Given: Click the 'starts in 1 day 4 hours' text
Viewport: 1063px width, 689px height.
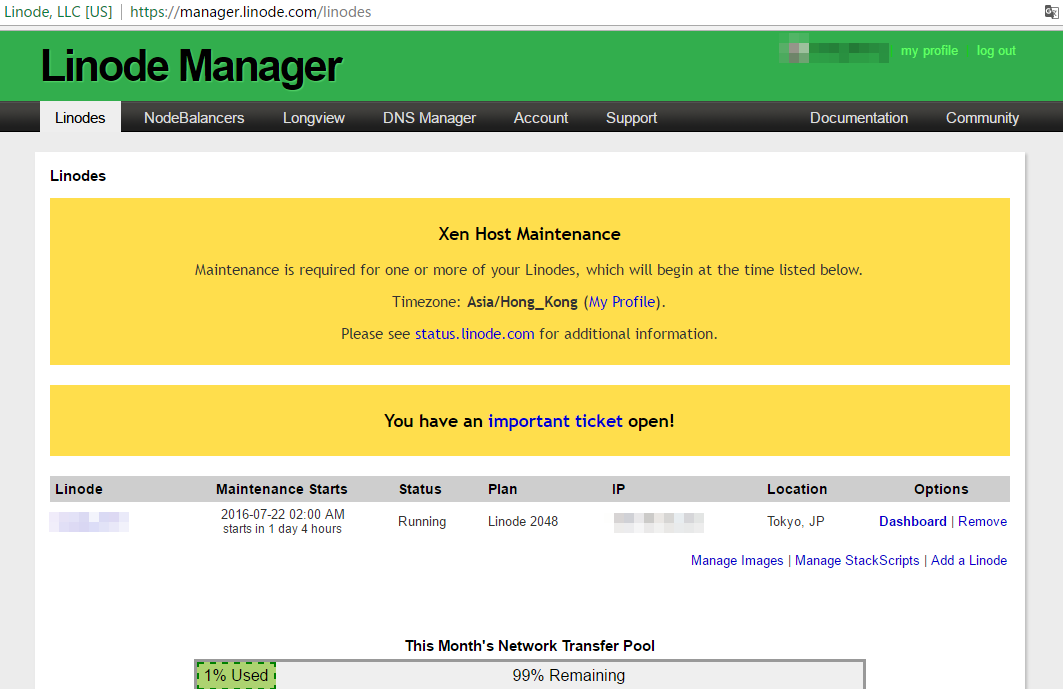Looking at the screenshot, I should tap(282, 529).
